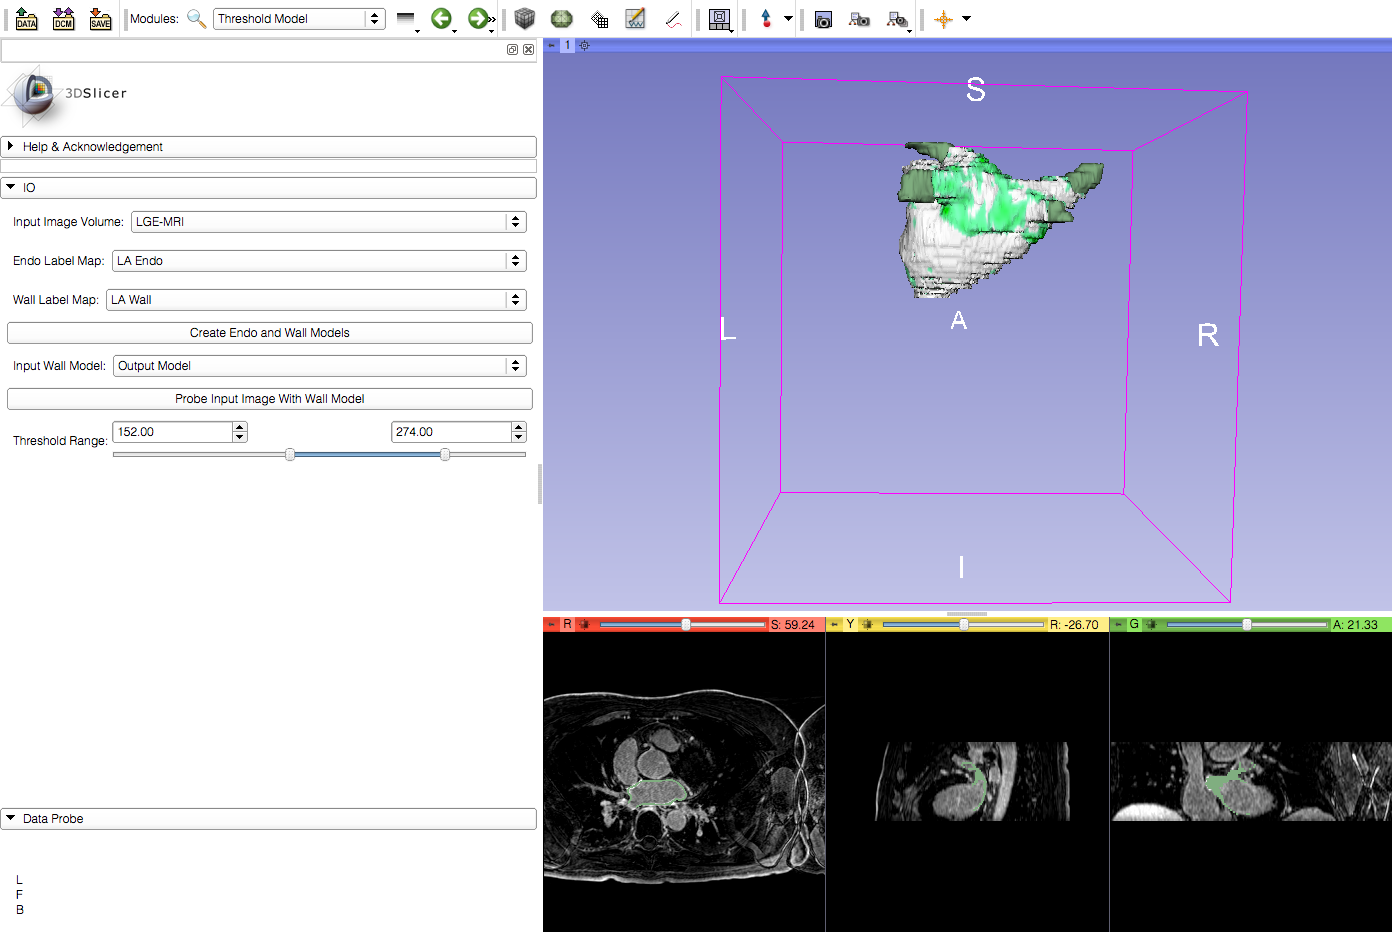This screenshot has height=934, width=1392.
Task: Go to previous module with back arrow
Action: [x=441, y=19]
